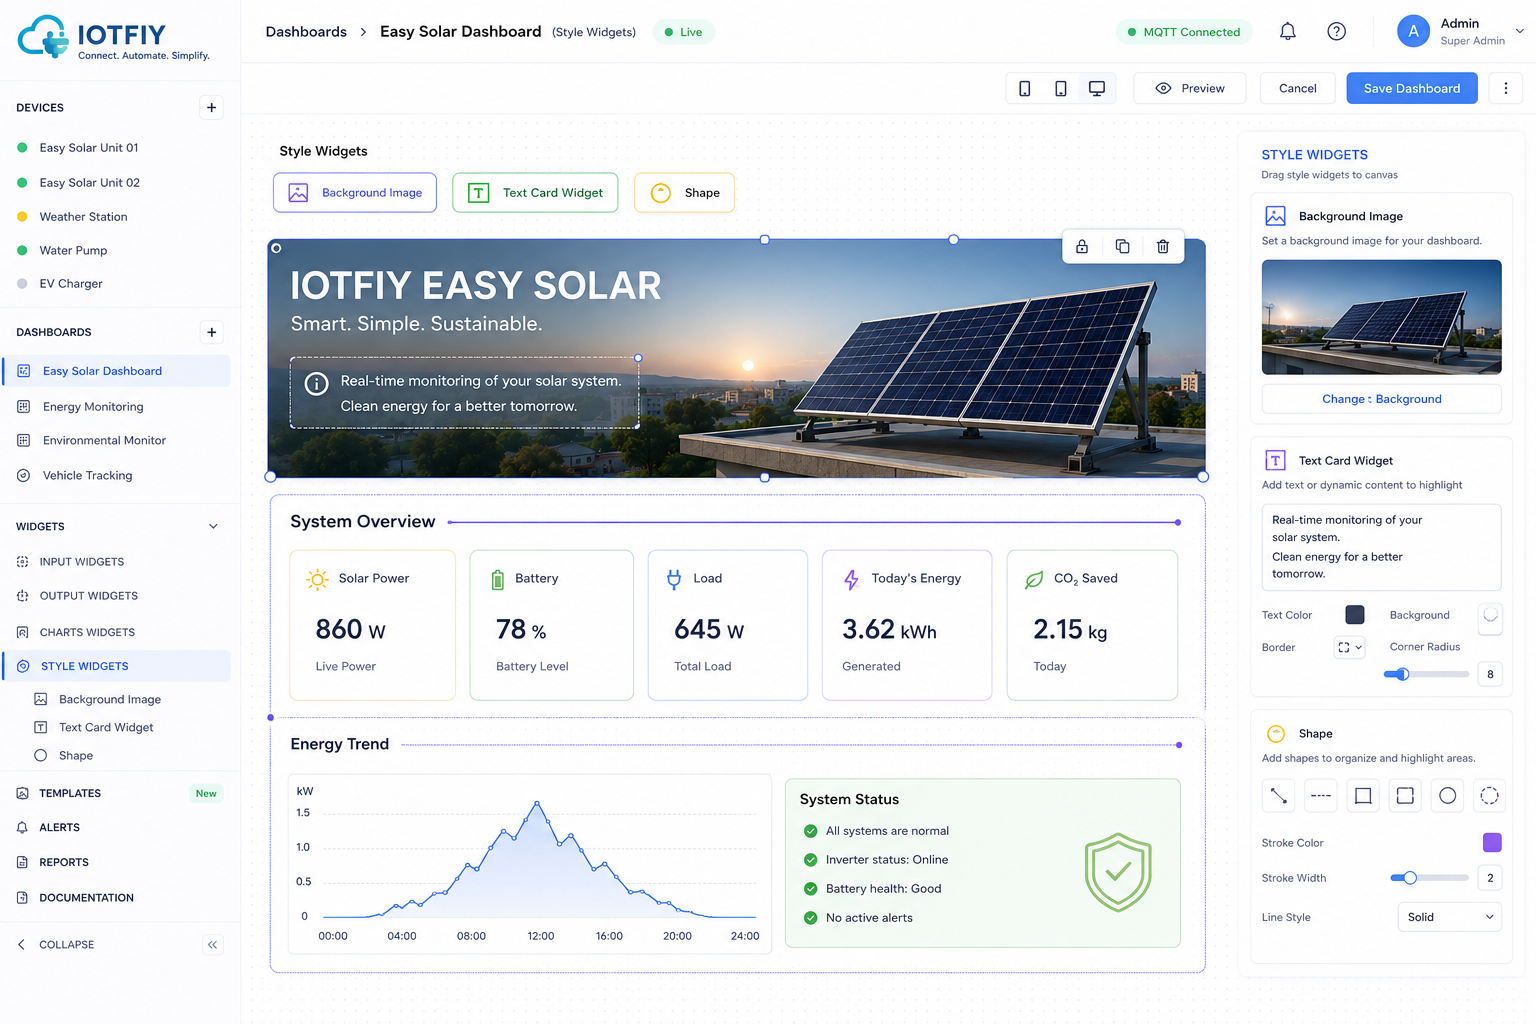This screenshot has width=1536, height=1024.
Task: Expand INPUT WIDGETS category
Action: coord(81,562)
